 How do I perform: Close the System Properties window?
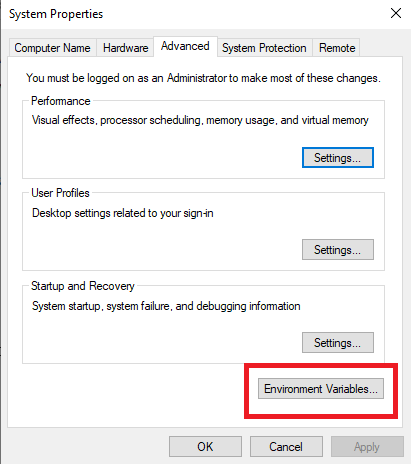point(396,13)
